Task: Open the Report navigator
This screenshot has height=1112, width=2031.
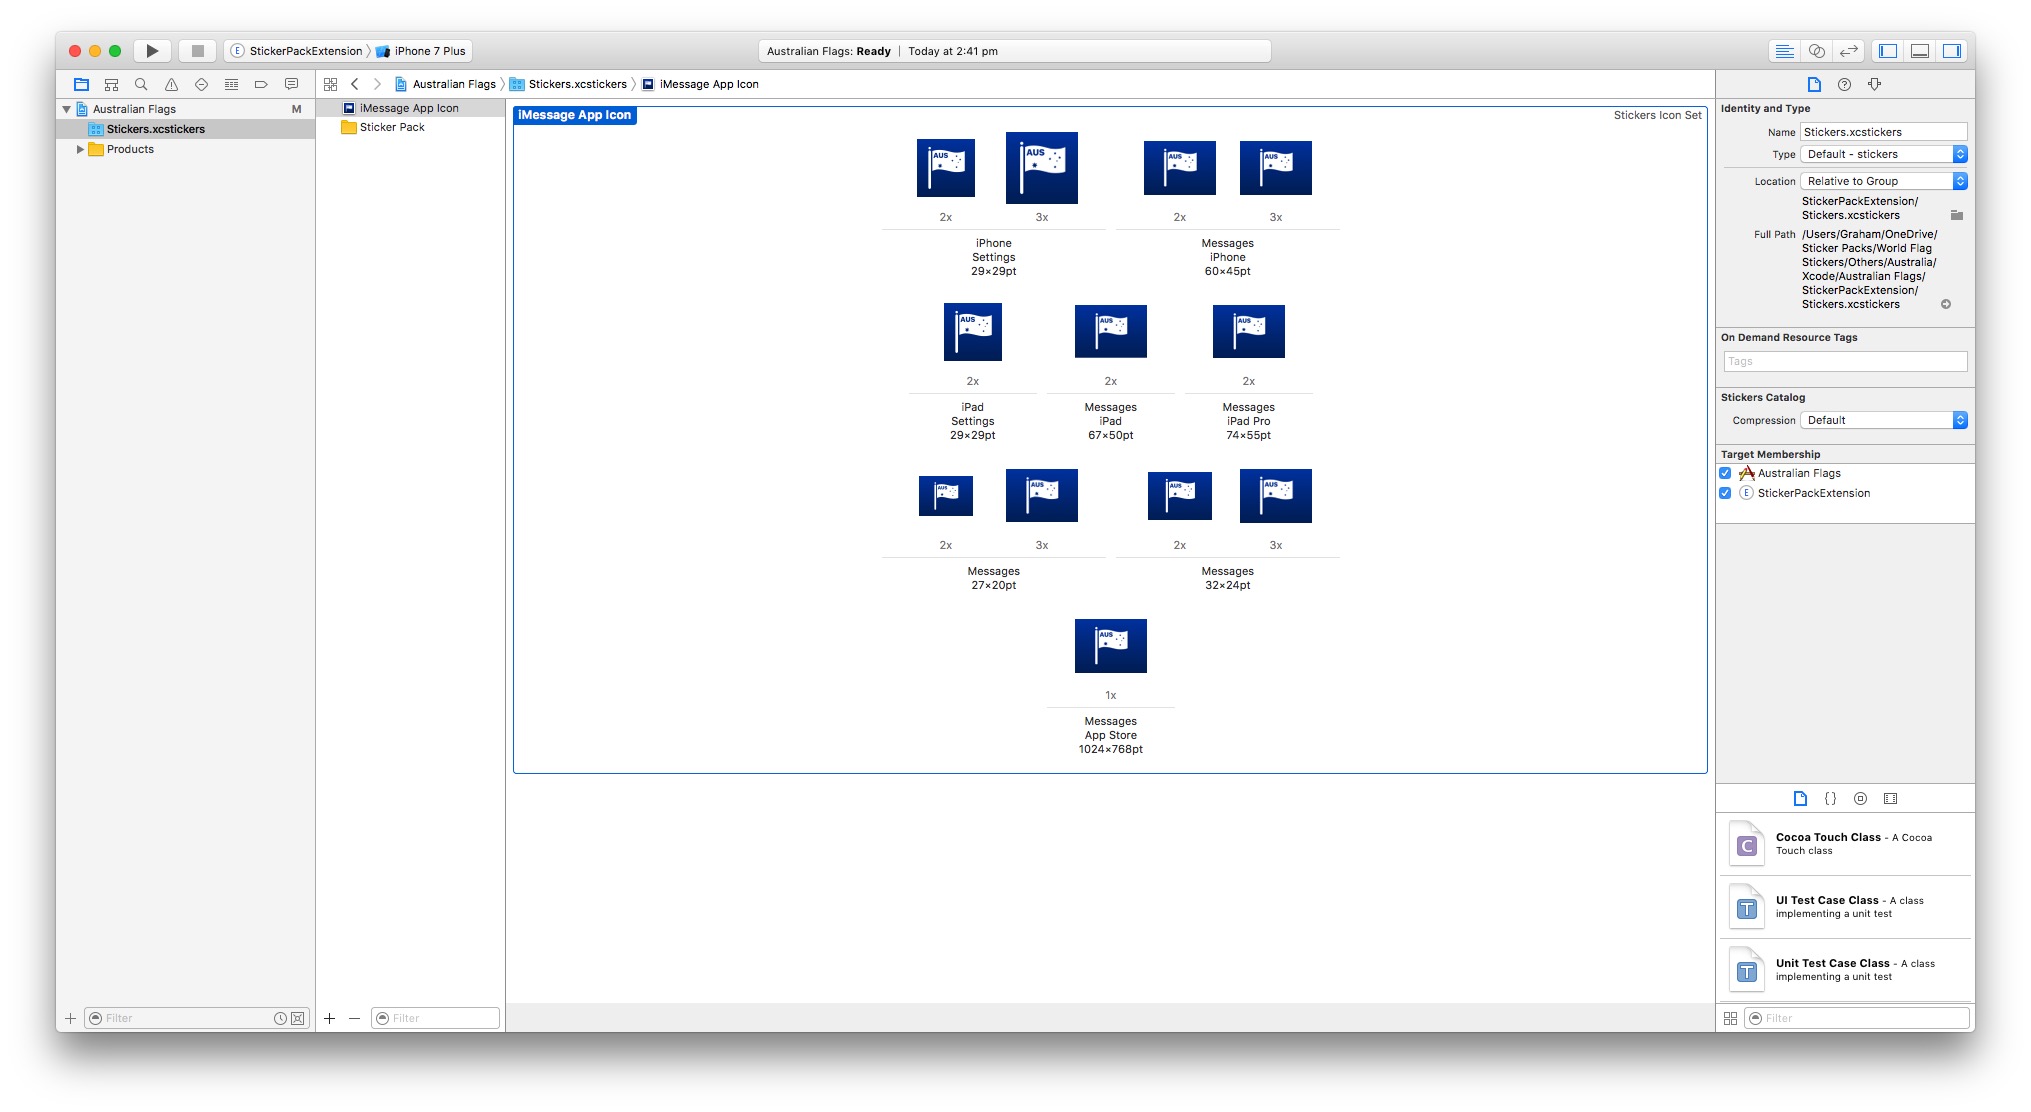Action: pos(291,84)
